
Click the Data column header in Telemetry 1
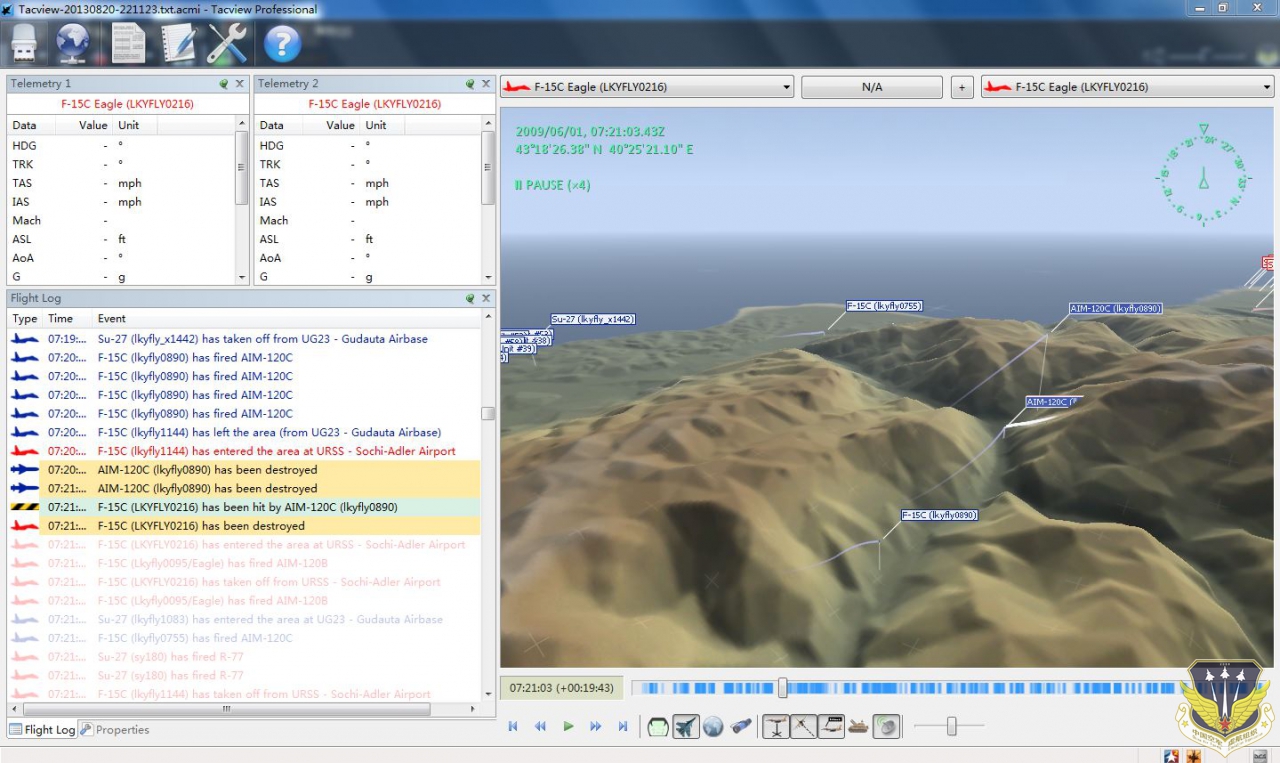[25, 125]
